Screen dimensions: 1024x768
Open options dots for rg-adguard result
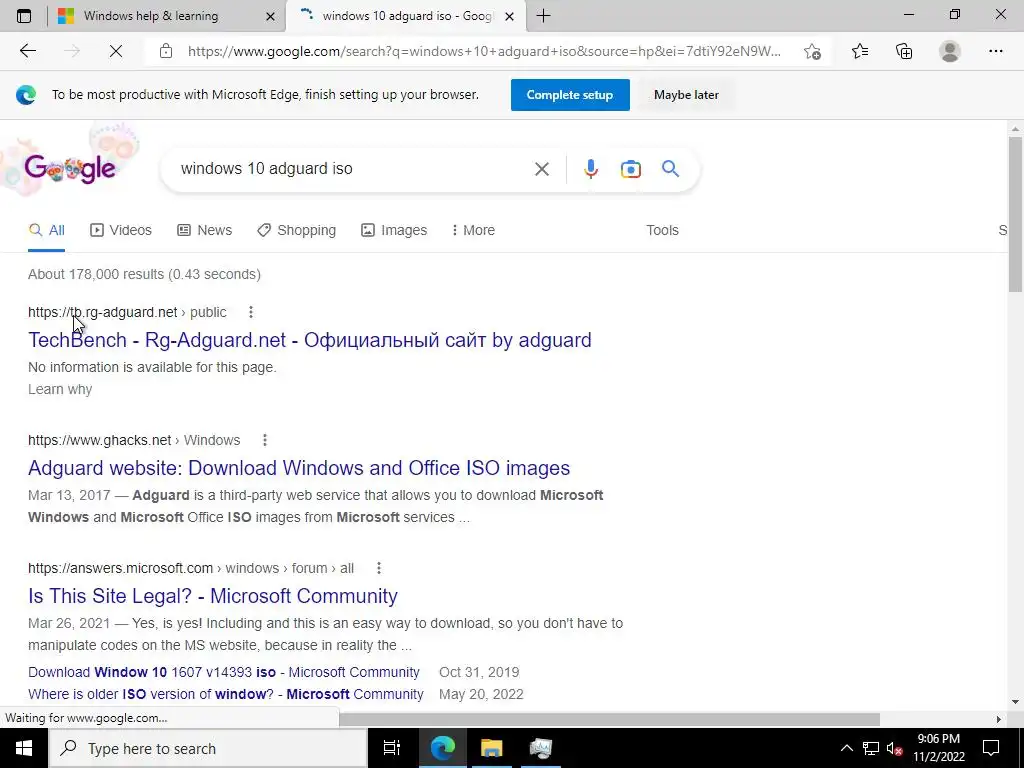[251, 312]
